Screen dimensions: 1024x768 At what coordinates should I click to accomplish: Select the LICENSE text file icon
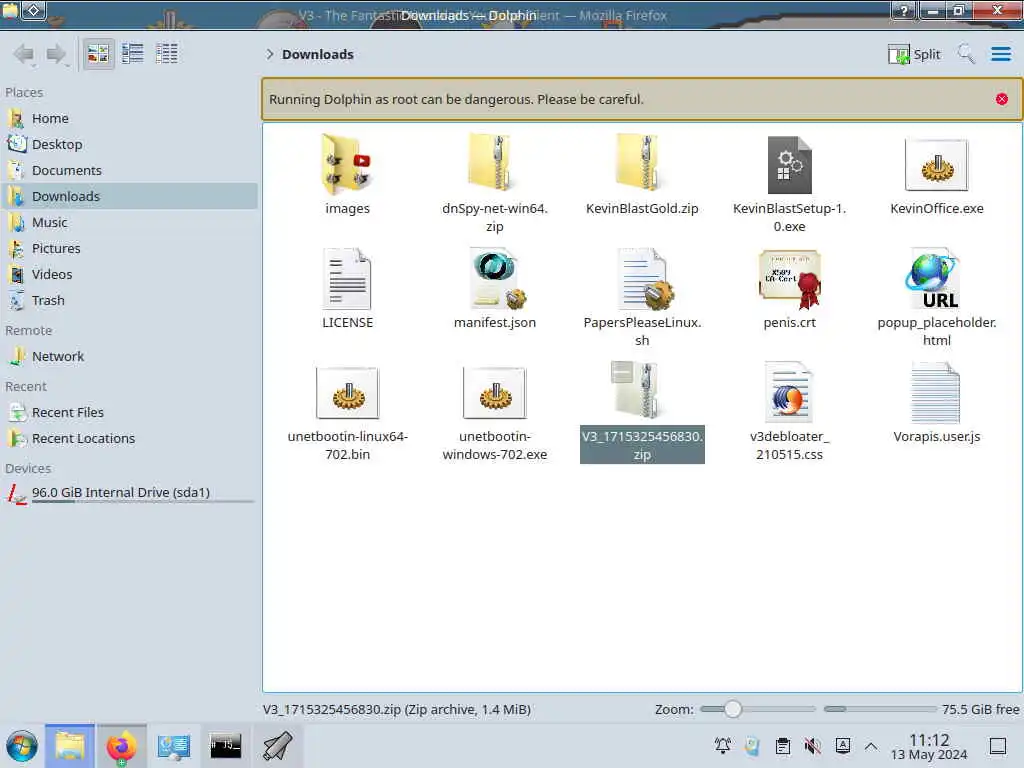pyautogui.click(x=347, y=279)
